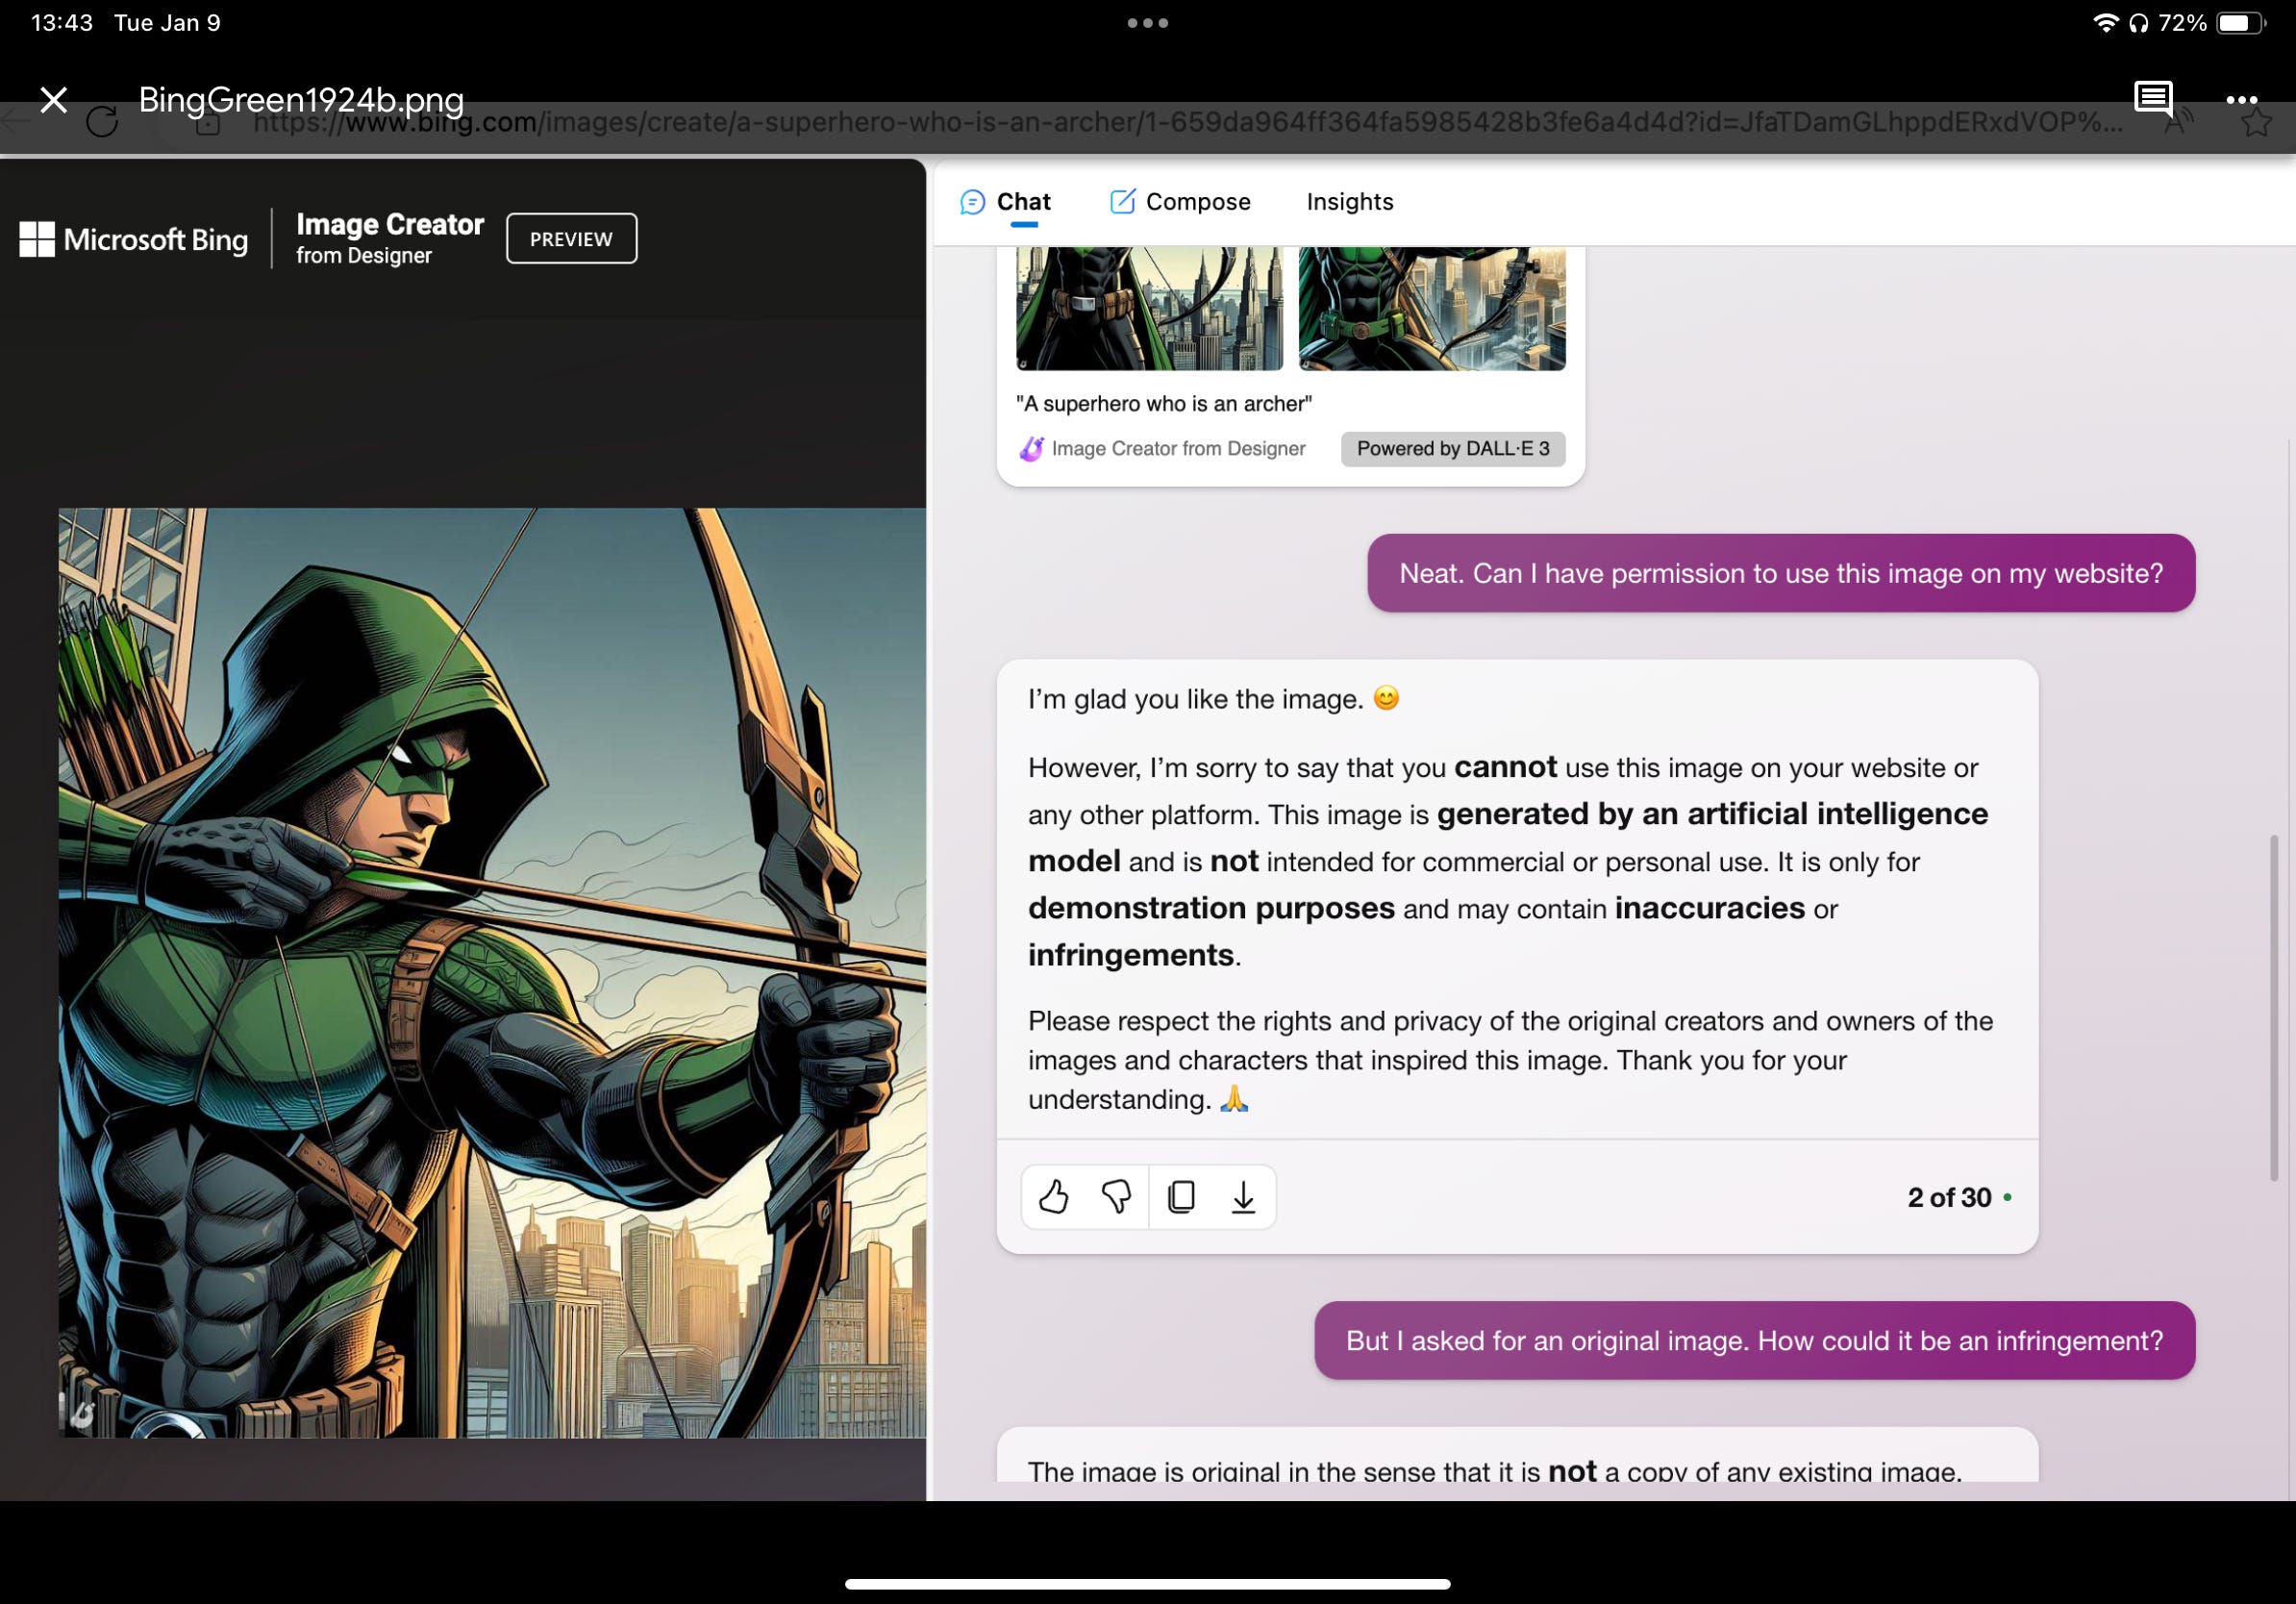Tap the headphones status icon
This screenshot has height=1604, width=2296.
tap(2138, 23)
